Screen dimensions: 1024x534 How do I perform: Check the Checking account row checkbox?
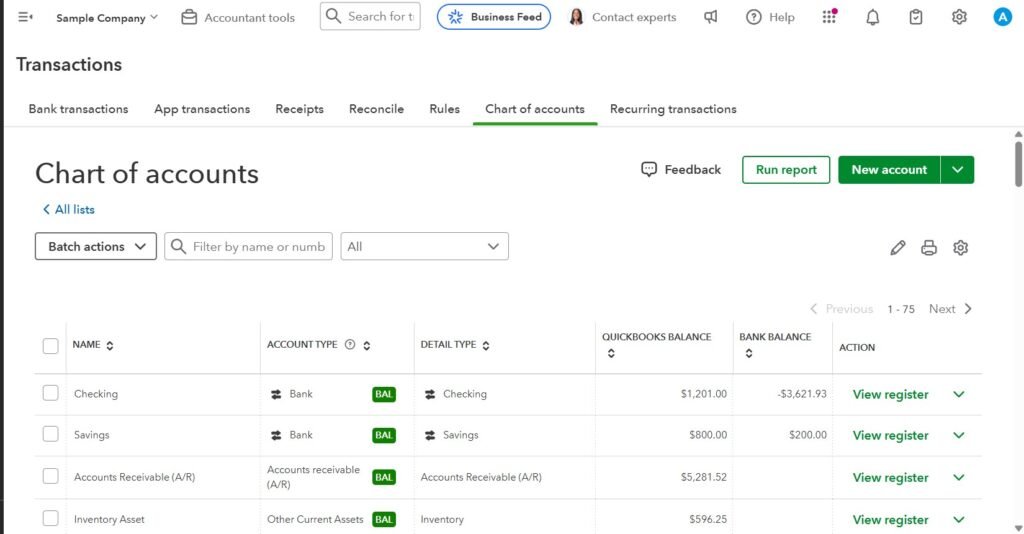coord(51,393)
